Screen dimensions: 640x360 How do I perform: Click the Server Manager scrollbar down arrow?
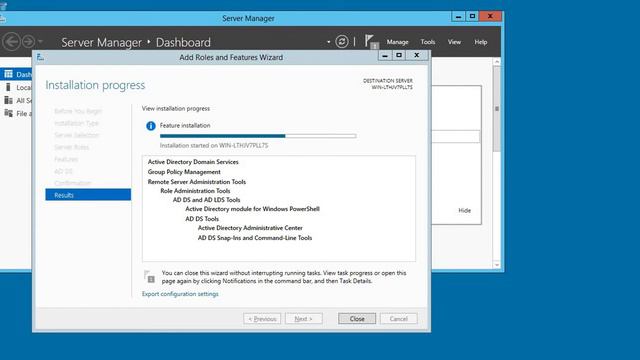[497, 265]
